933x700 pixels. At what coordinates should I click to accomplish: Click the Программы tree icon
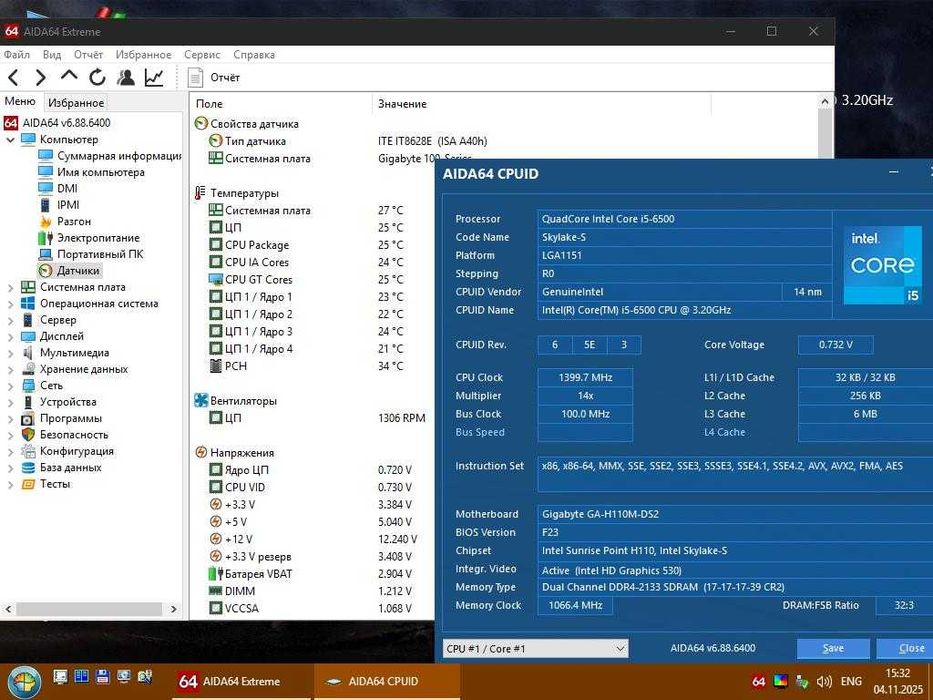tap(28, 418)
